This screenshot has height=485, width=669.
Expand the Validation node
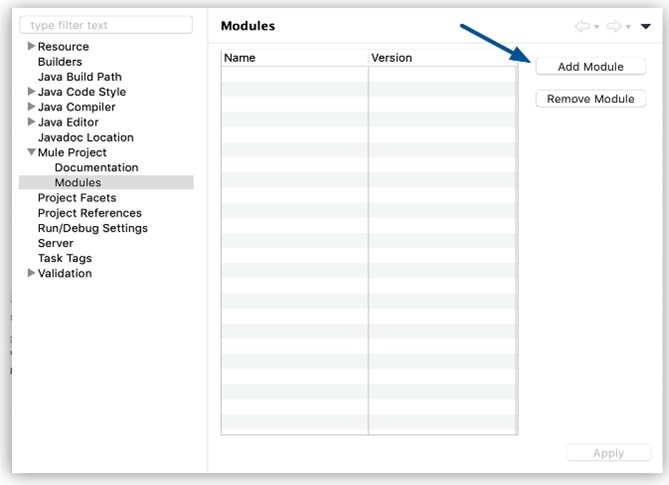(31, 273)
